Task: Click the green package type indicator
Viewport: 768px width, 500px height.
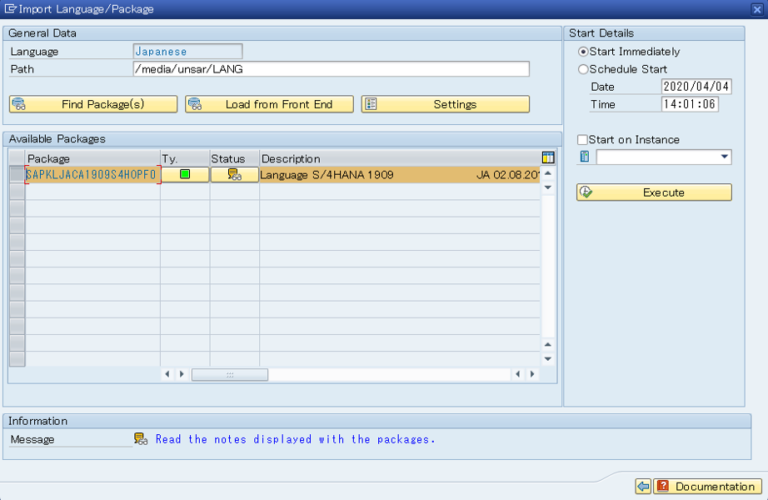Action: coord(185,175)
